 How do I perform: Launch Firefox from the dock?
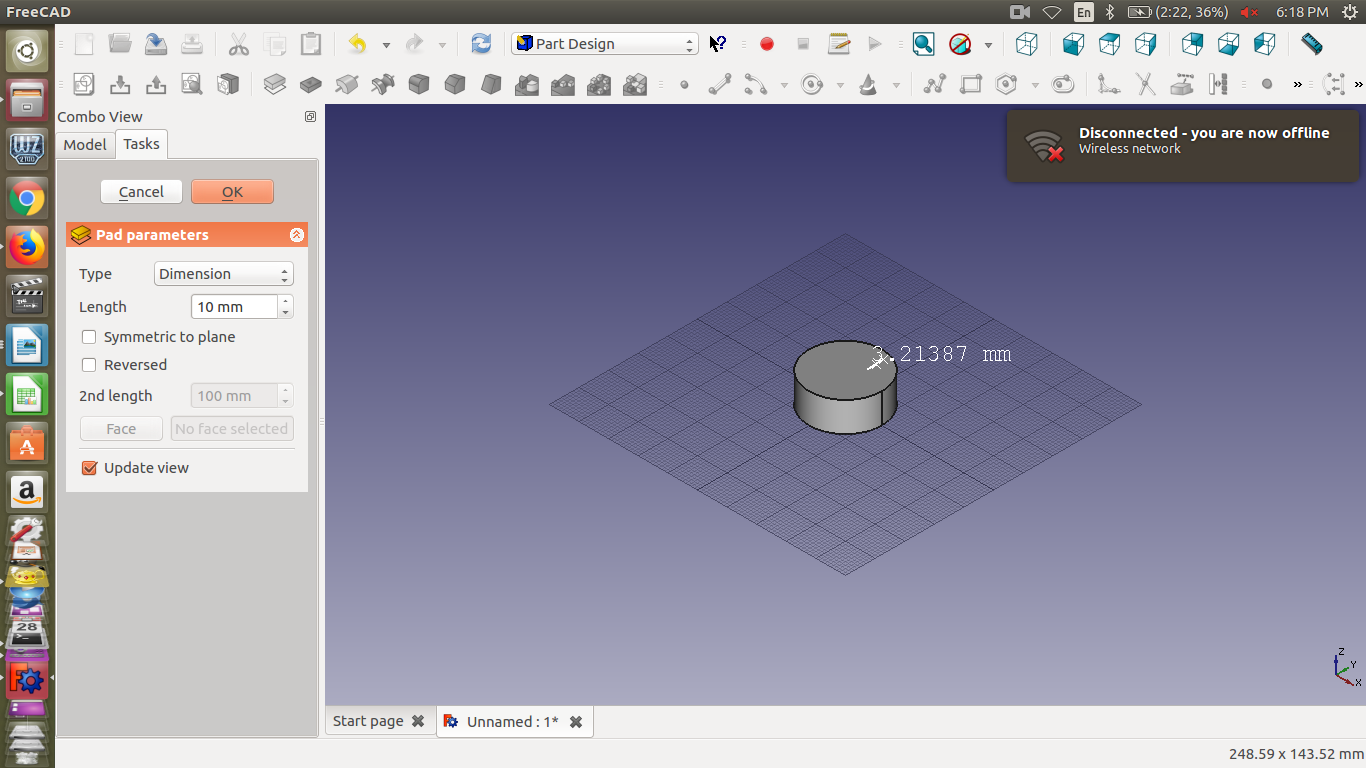(x=27, y=247)
